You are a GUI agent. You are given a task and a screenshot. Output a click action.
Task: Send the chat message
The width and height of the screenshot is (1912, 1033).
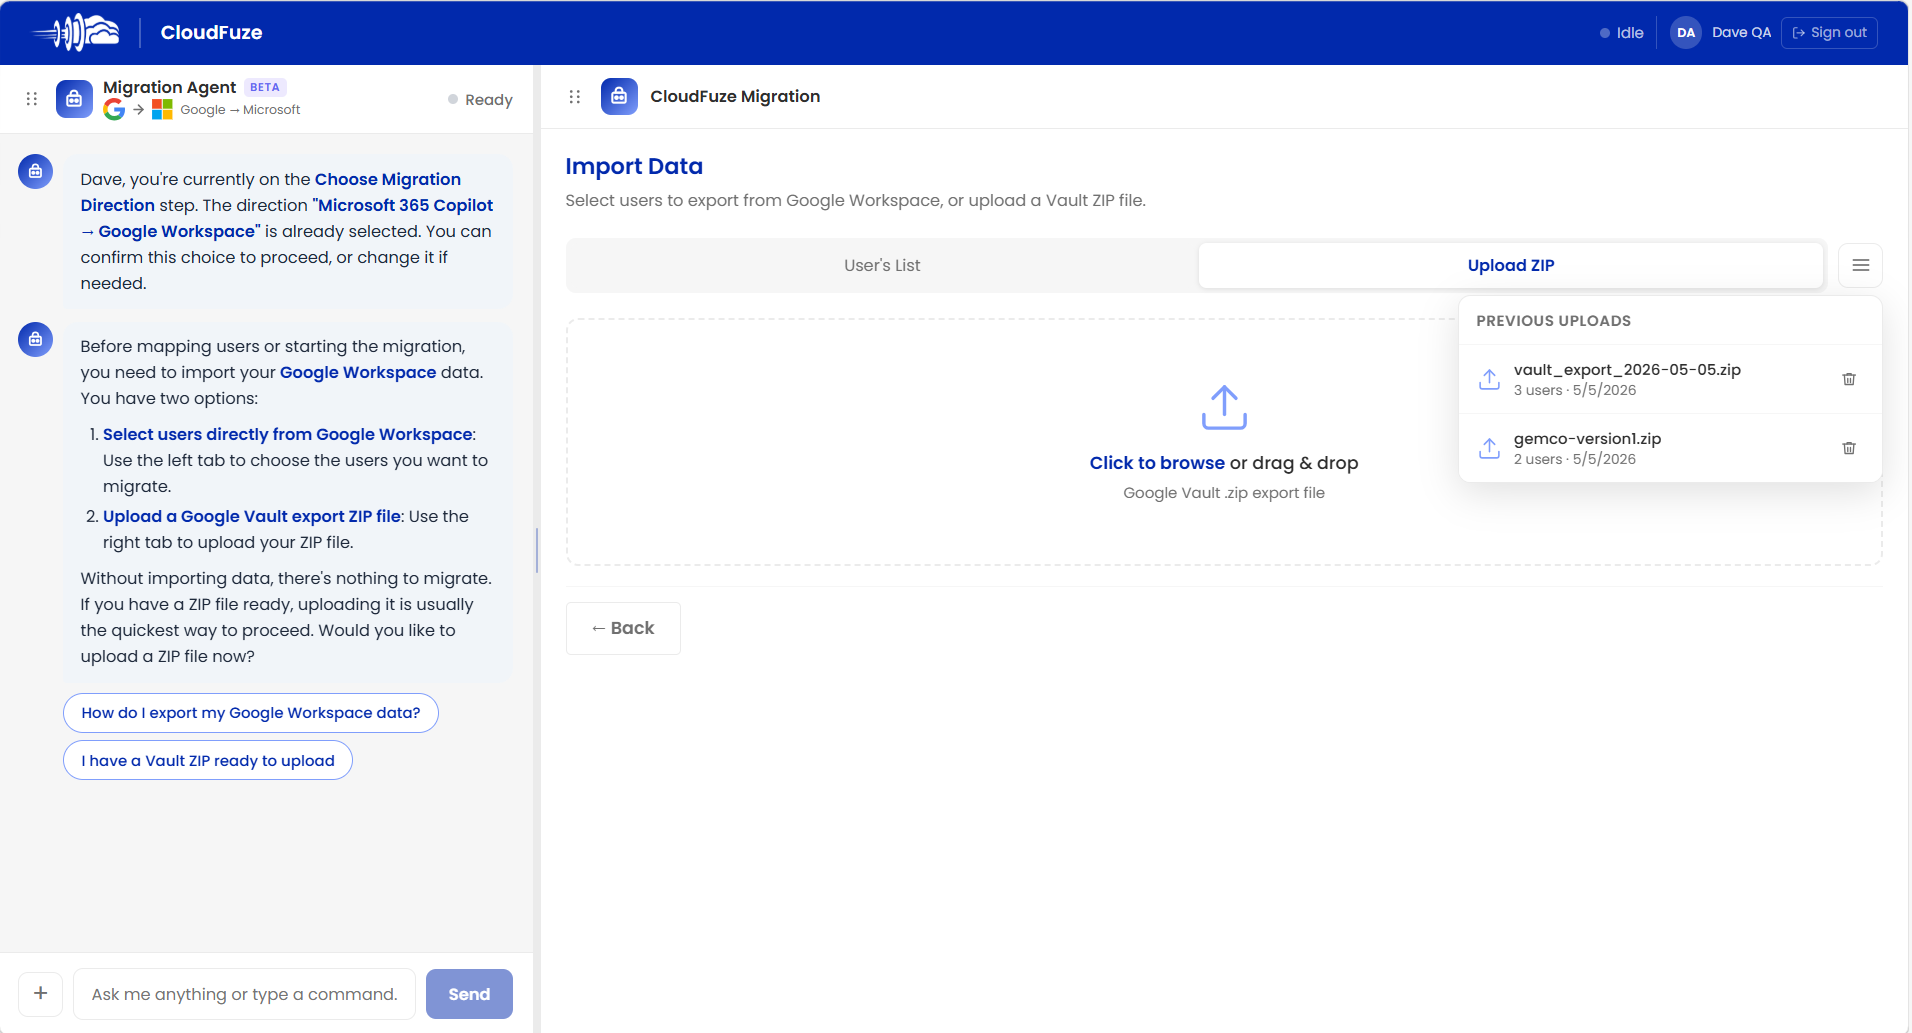click(469, 994)
